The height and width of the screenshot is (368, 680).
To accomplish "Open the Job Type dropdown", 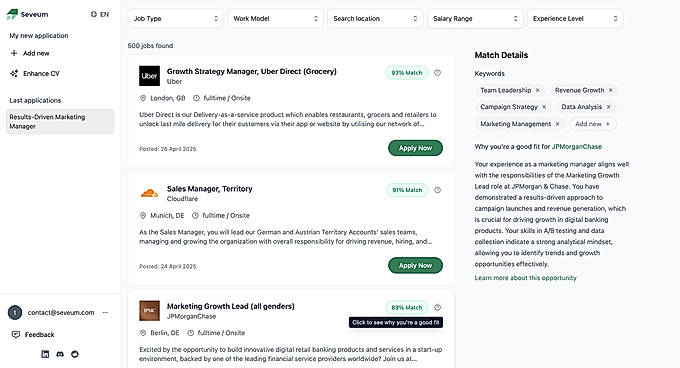I will pos(176,19).
